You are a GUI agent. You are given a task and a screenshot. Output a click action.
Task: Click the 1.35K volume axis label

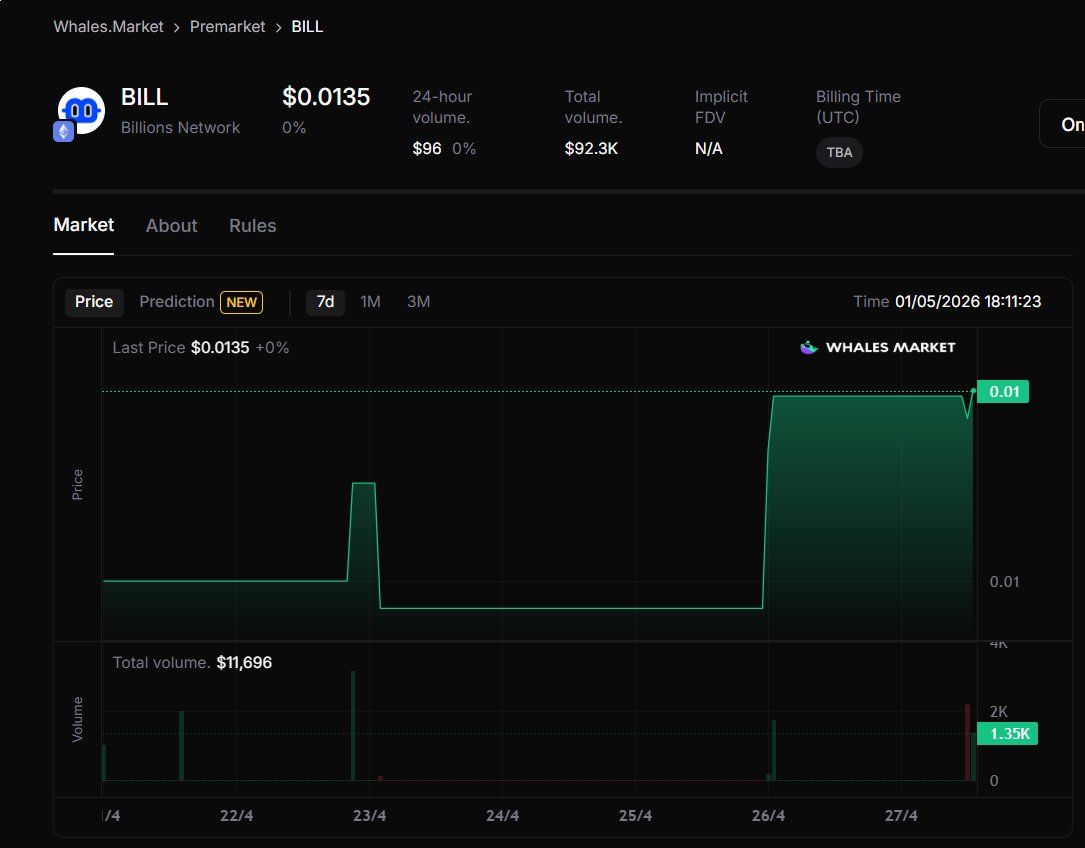coord(1008,734)
